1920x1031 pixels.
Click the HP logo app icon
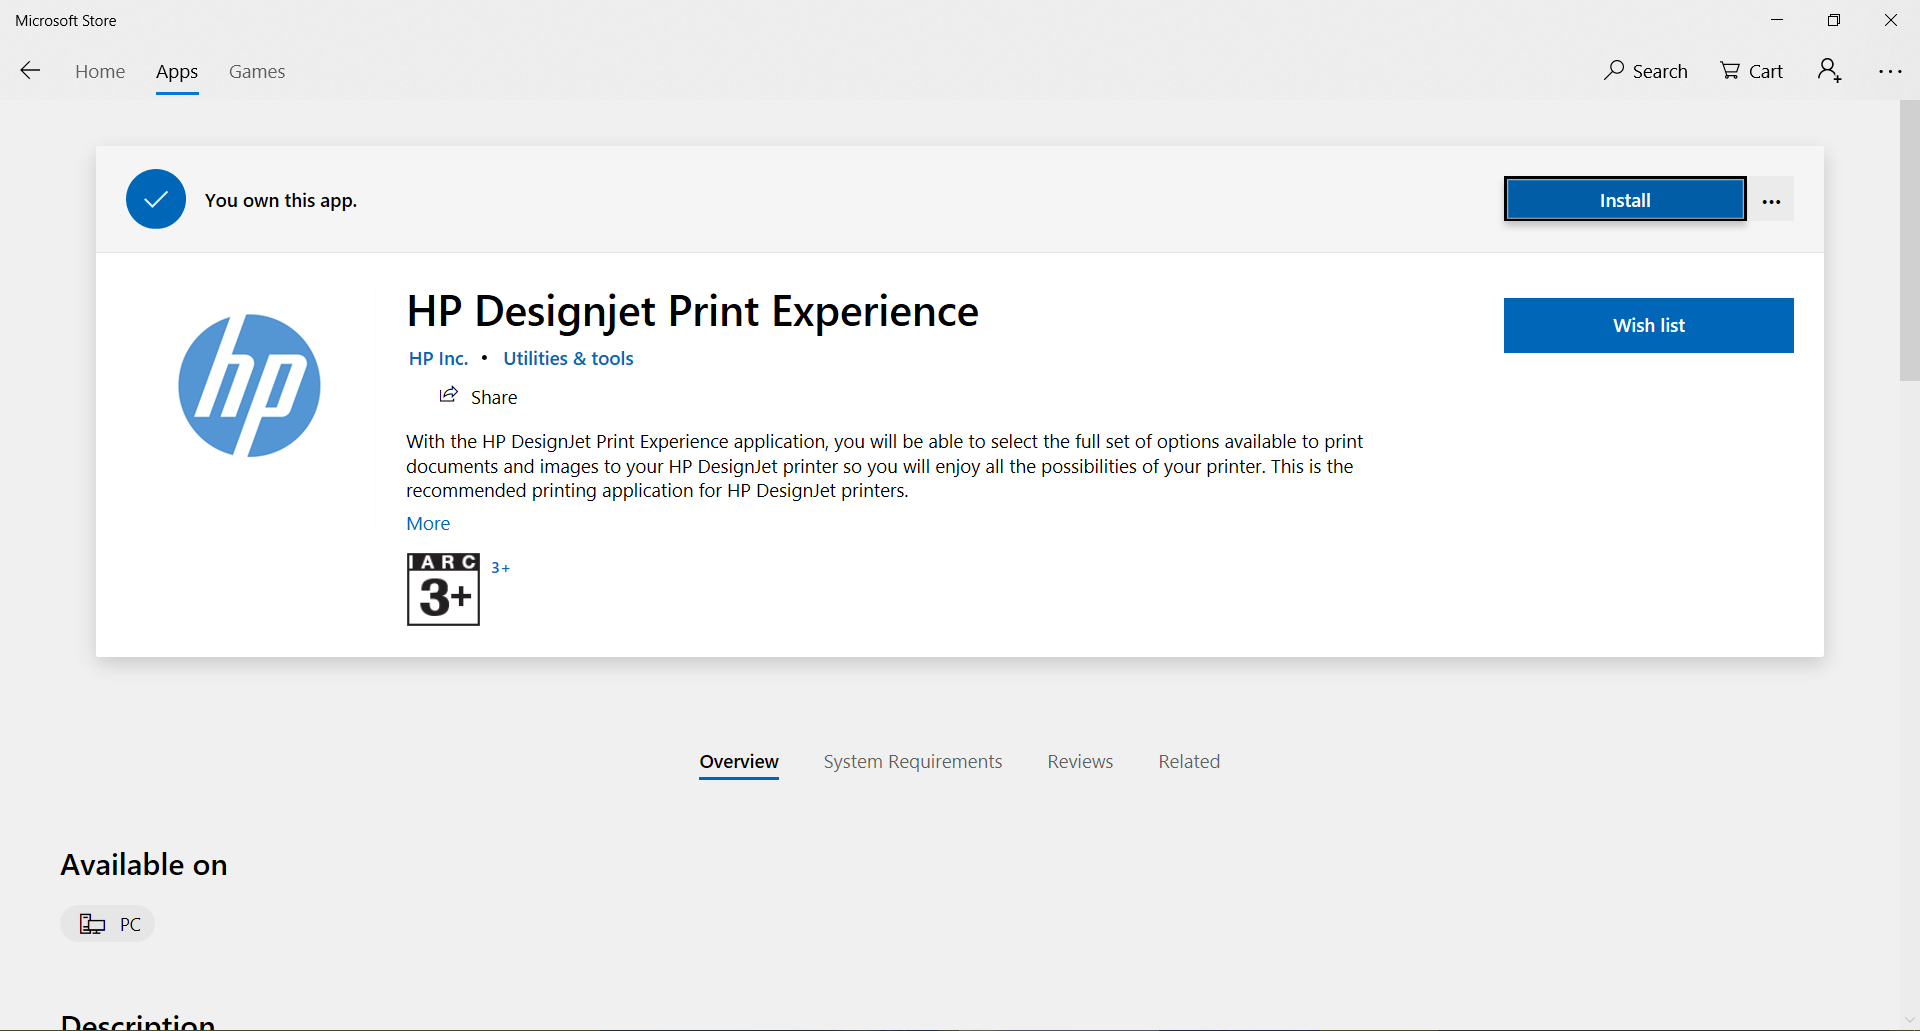tap(249, 385)
